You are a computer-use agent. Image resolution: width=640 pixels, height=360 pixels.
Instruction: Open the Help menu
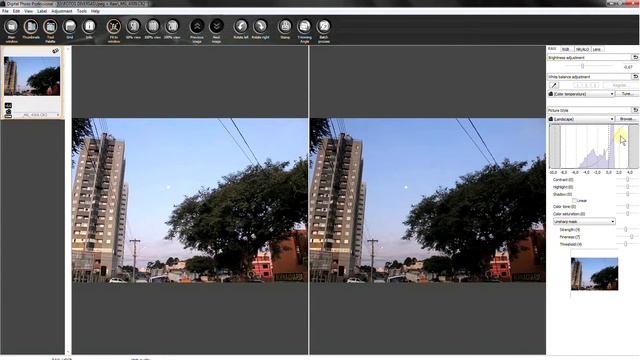pos(95,11)
